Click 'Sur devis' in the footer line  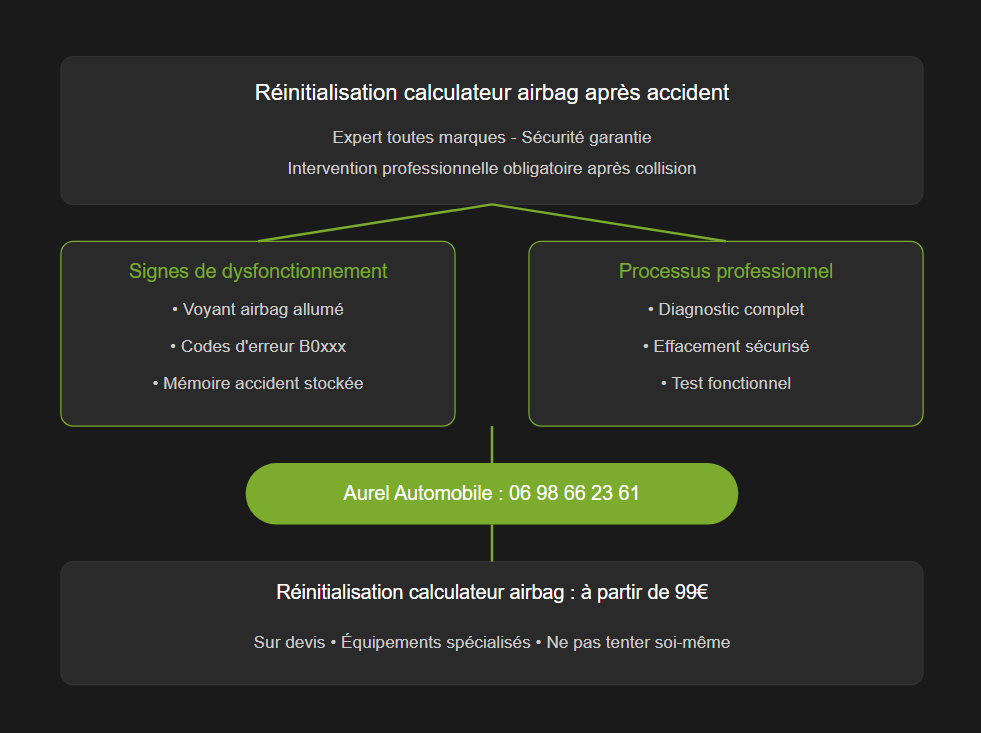pos(289,642)
